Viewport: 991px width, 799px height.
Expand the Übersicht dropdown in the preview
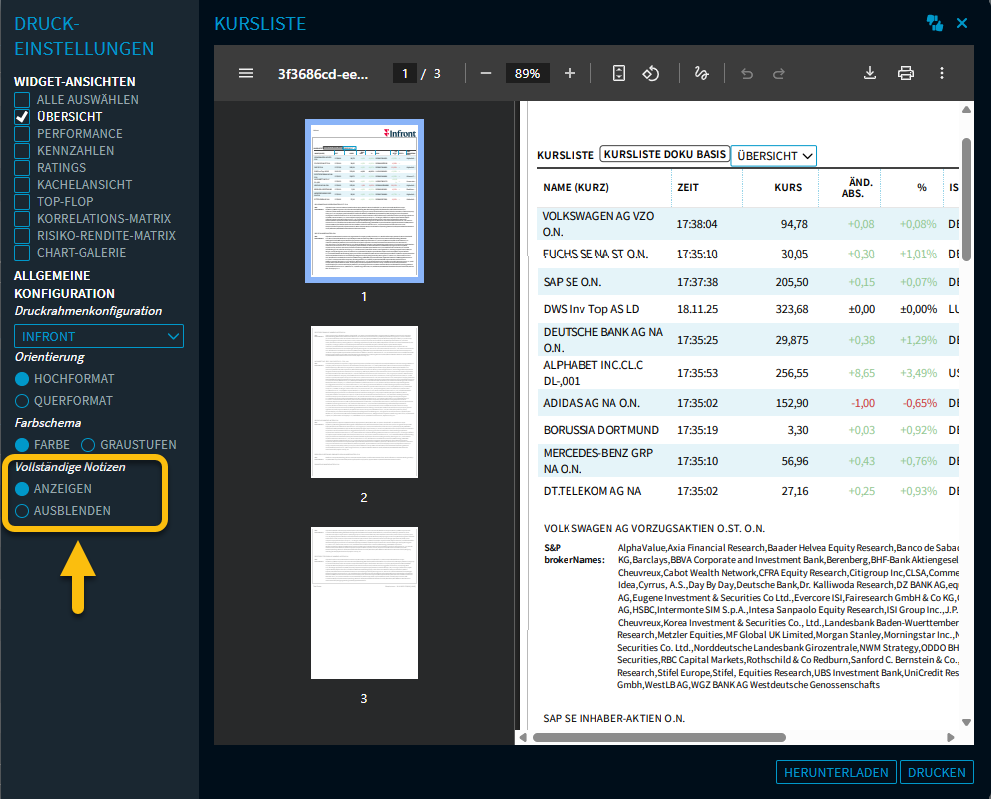tap(774, 156)
